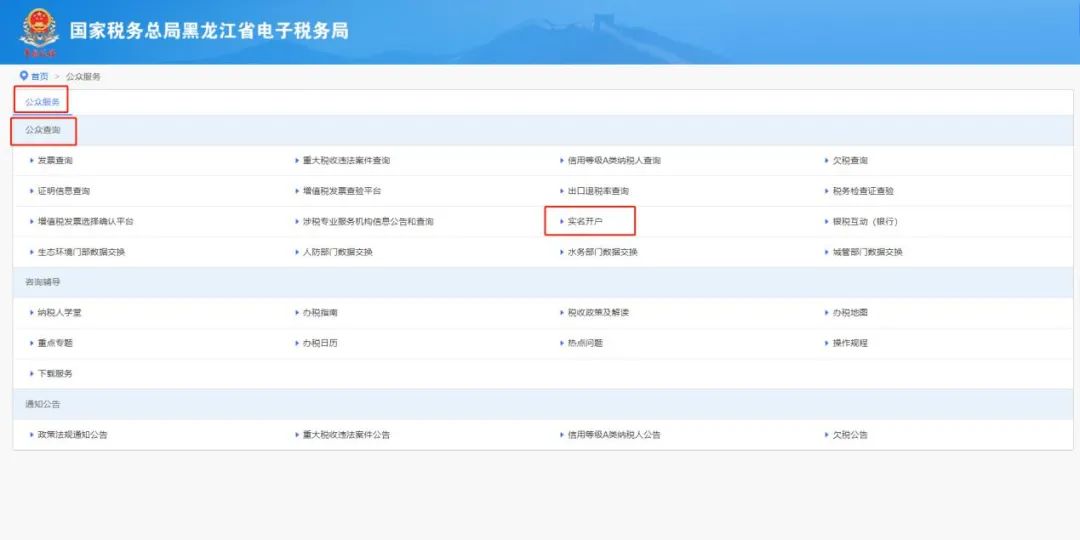Open 税务检查证查验 link
The image size is (1080, 540).
863,191
